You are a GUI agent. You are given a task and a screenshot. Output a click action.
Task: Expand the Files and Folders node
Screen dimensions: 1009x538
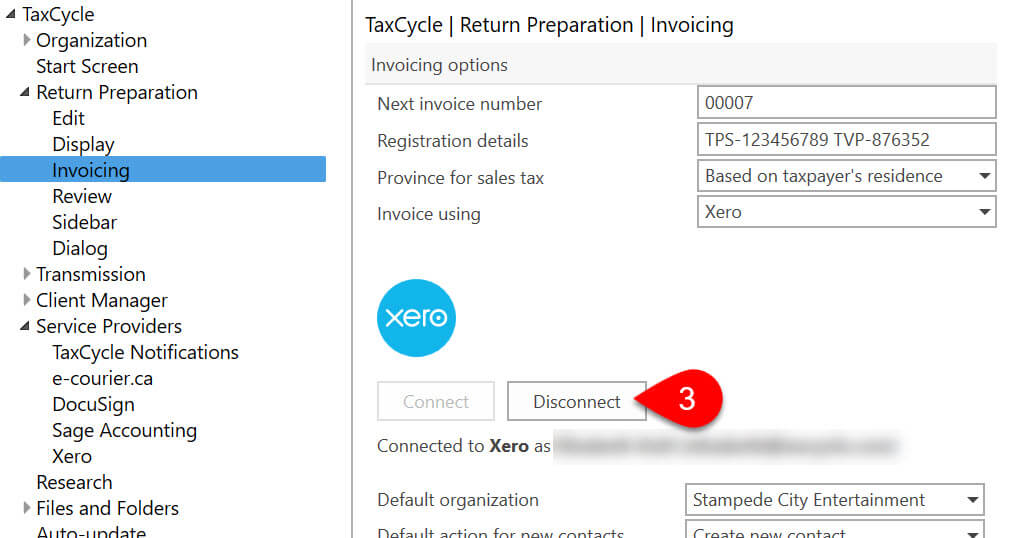click(x=27, y=509)
